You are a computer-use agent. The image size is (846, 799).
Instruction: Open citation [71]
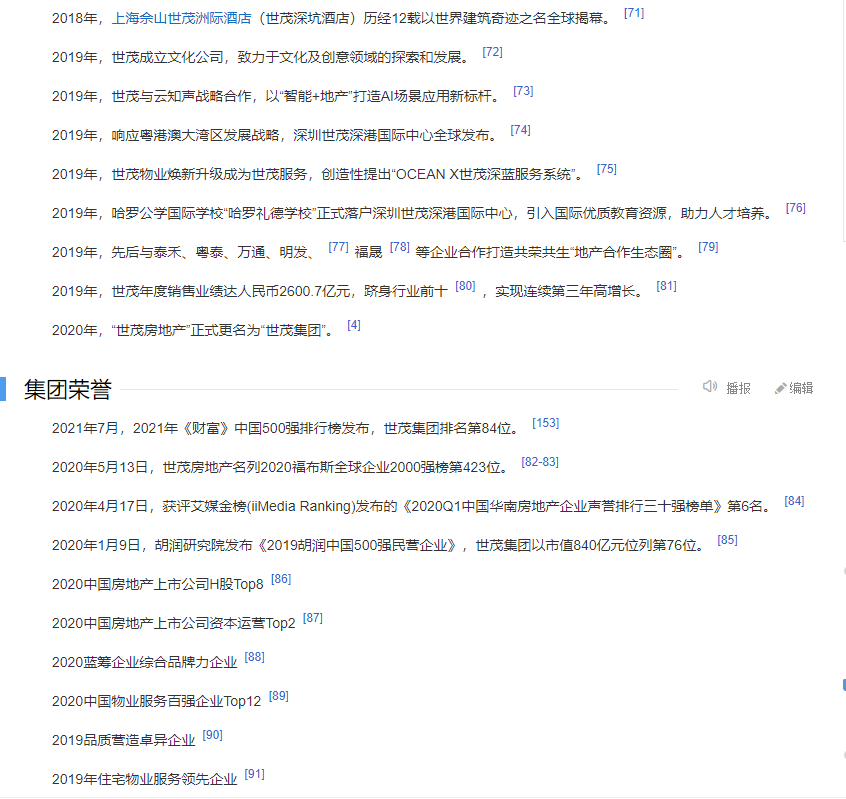pos(634,13)
